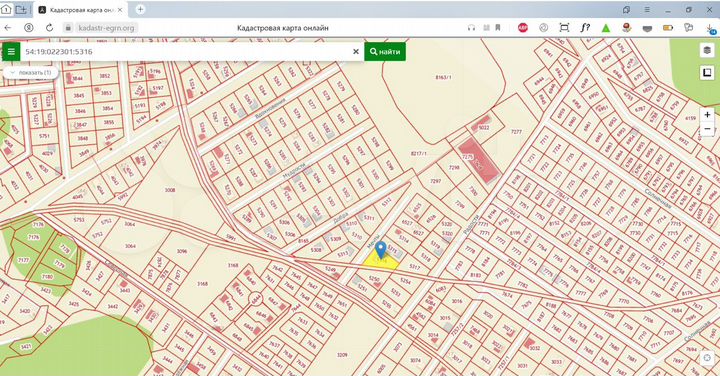The height and width of the screenshot is (376, 720).
Task: Click parcel 5991 along the road
Action: click(231, 237)
